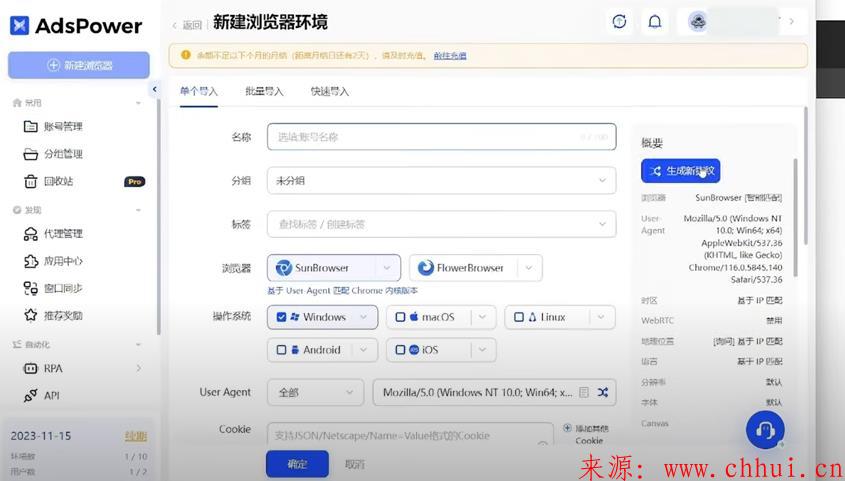
Task: Collapse the 自动化 sidebar section
Action: coord(138,344)
